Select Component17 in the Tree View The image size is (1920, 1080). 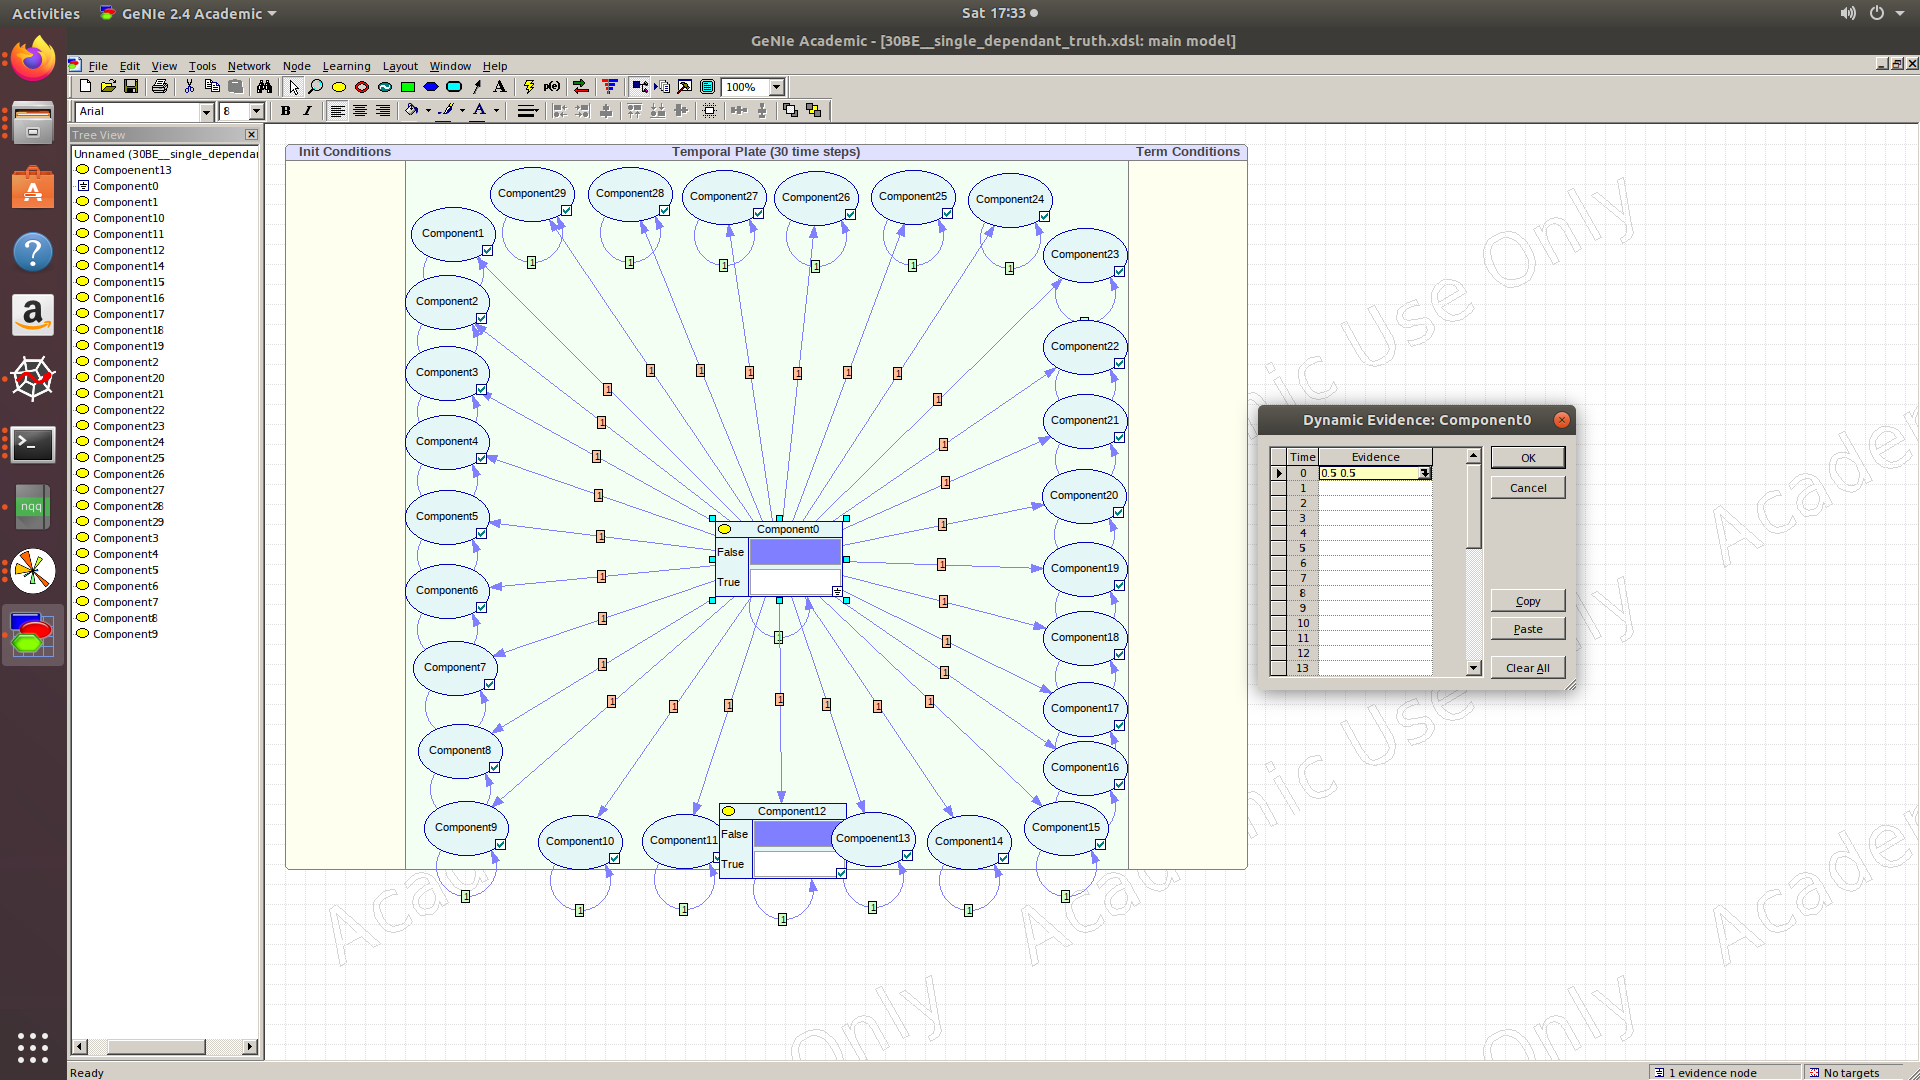[128, 314]
